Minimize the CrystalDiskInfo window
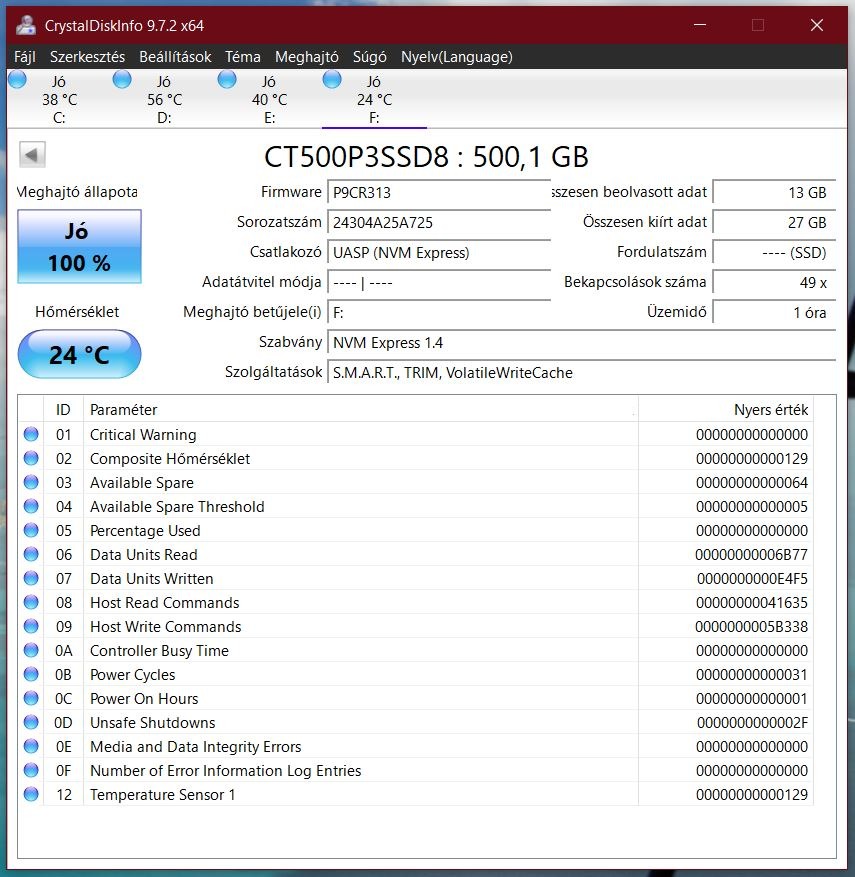Screen dimensions: 855x877 (700, 25)
